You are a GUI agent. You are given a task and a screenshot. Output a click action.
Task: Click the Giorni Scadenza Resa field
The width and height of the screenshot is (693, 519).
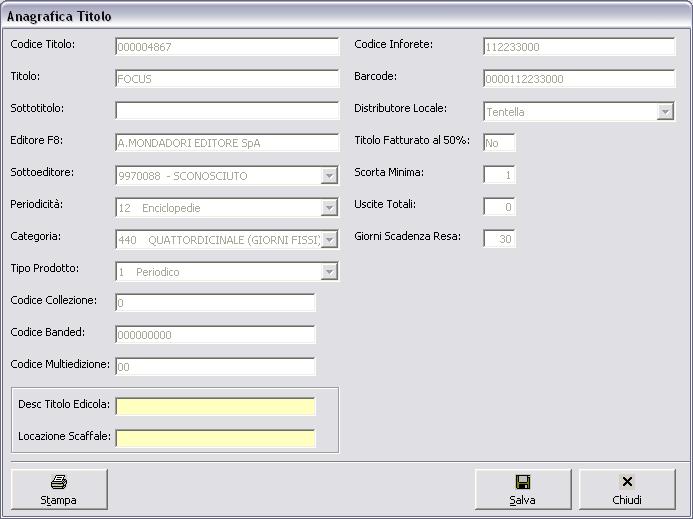pos(499,239)
